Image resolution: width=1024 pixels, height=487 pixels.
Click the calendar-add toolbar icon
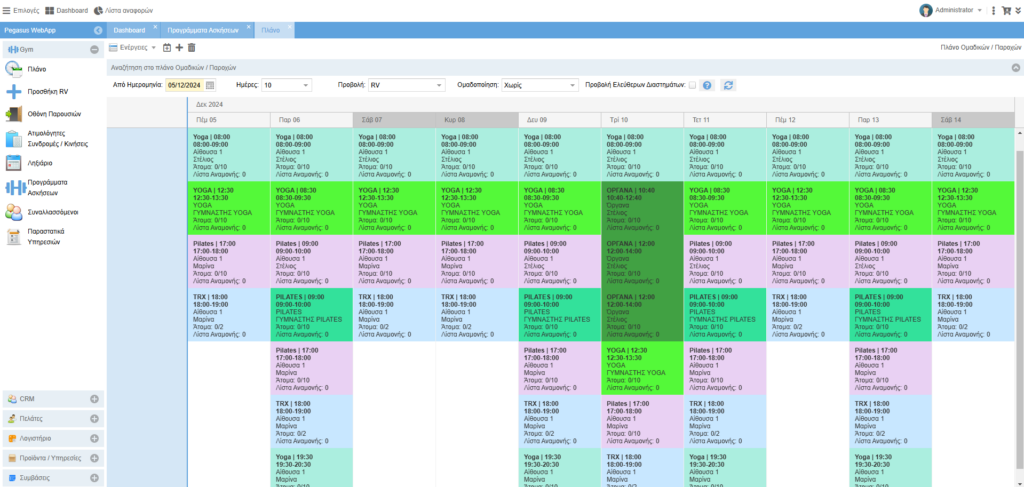pyautogui.click(x=167, y=48)
